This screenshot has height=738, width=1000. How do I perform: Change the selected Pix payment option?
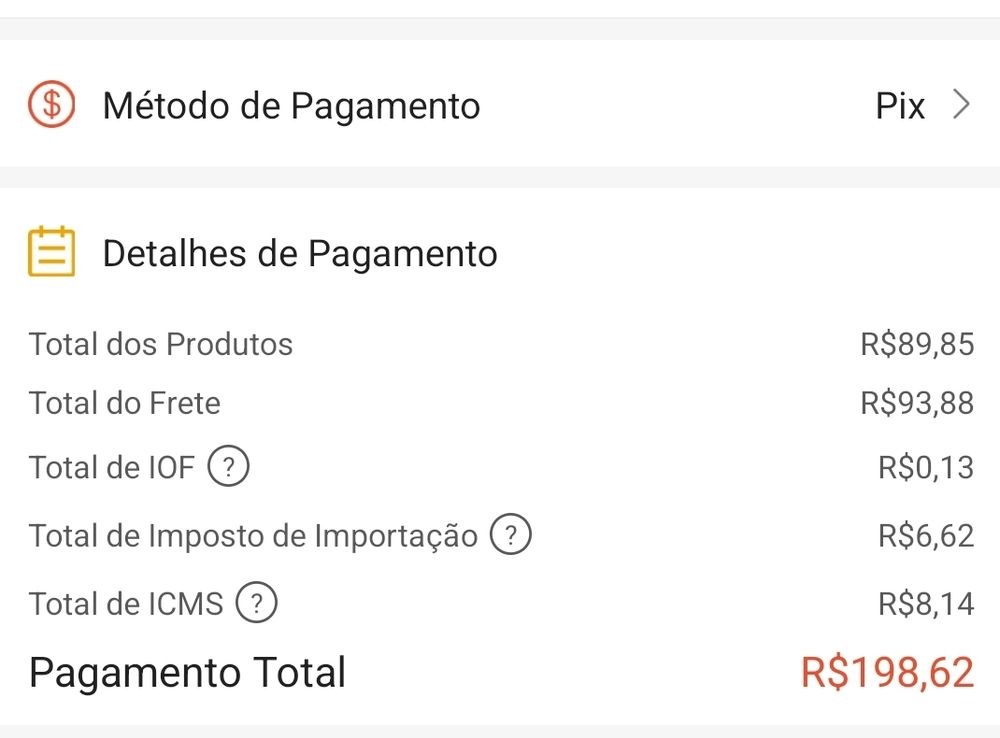tap(900, 105)
